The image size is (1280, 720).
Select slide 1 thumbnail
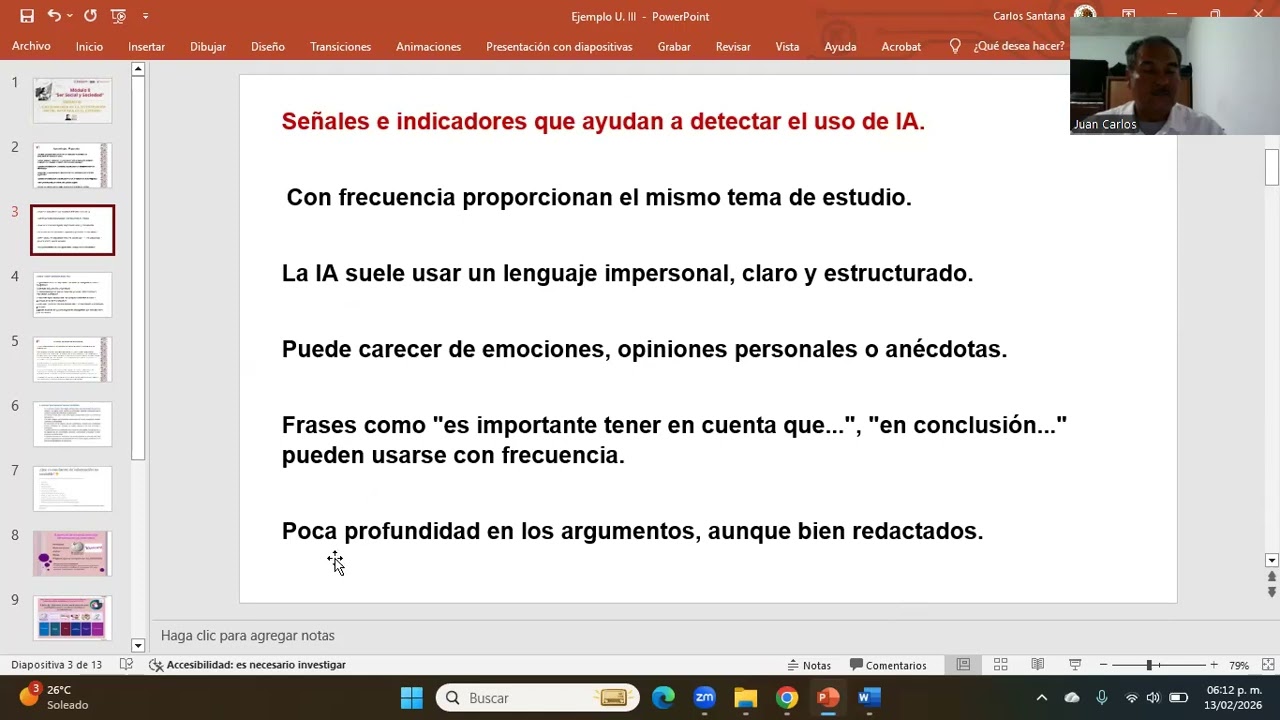pyautogui.click(x=73, y=101)
